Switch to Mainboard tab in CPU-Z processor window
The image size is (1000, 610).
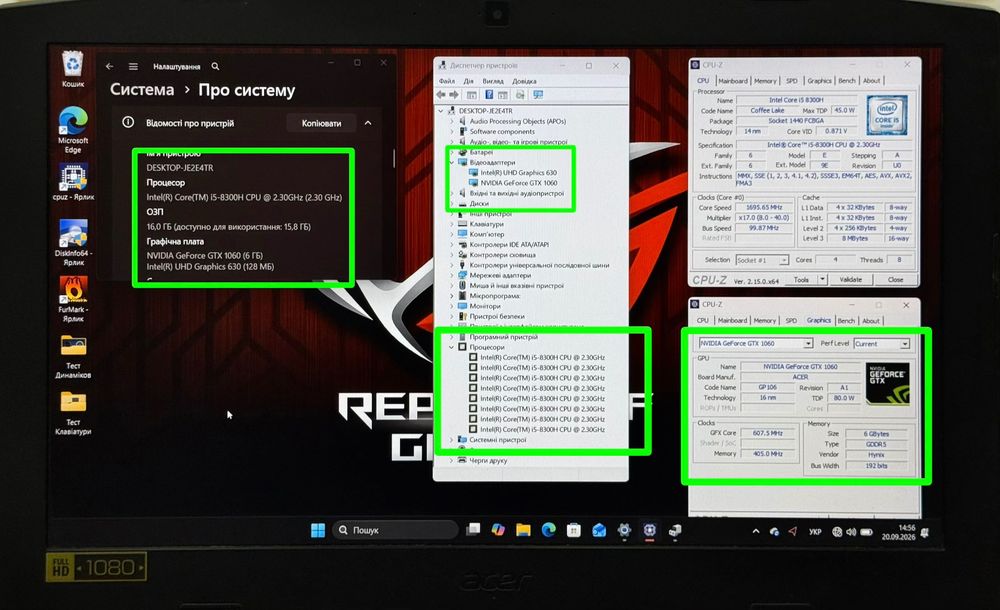733,81
